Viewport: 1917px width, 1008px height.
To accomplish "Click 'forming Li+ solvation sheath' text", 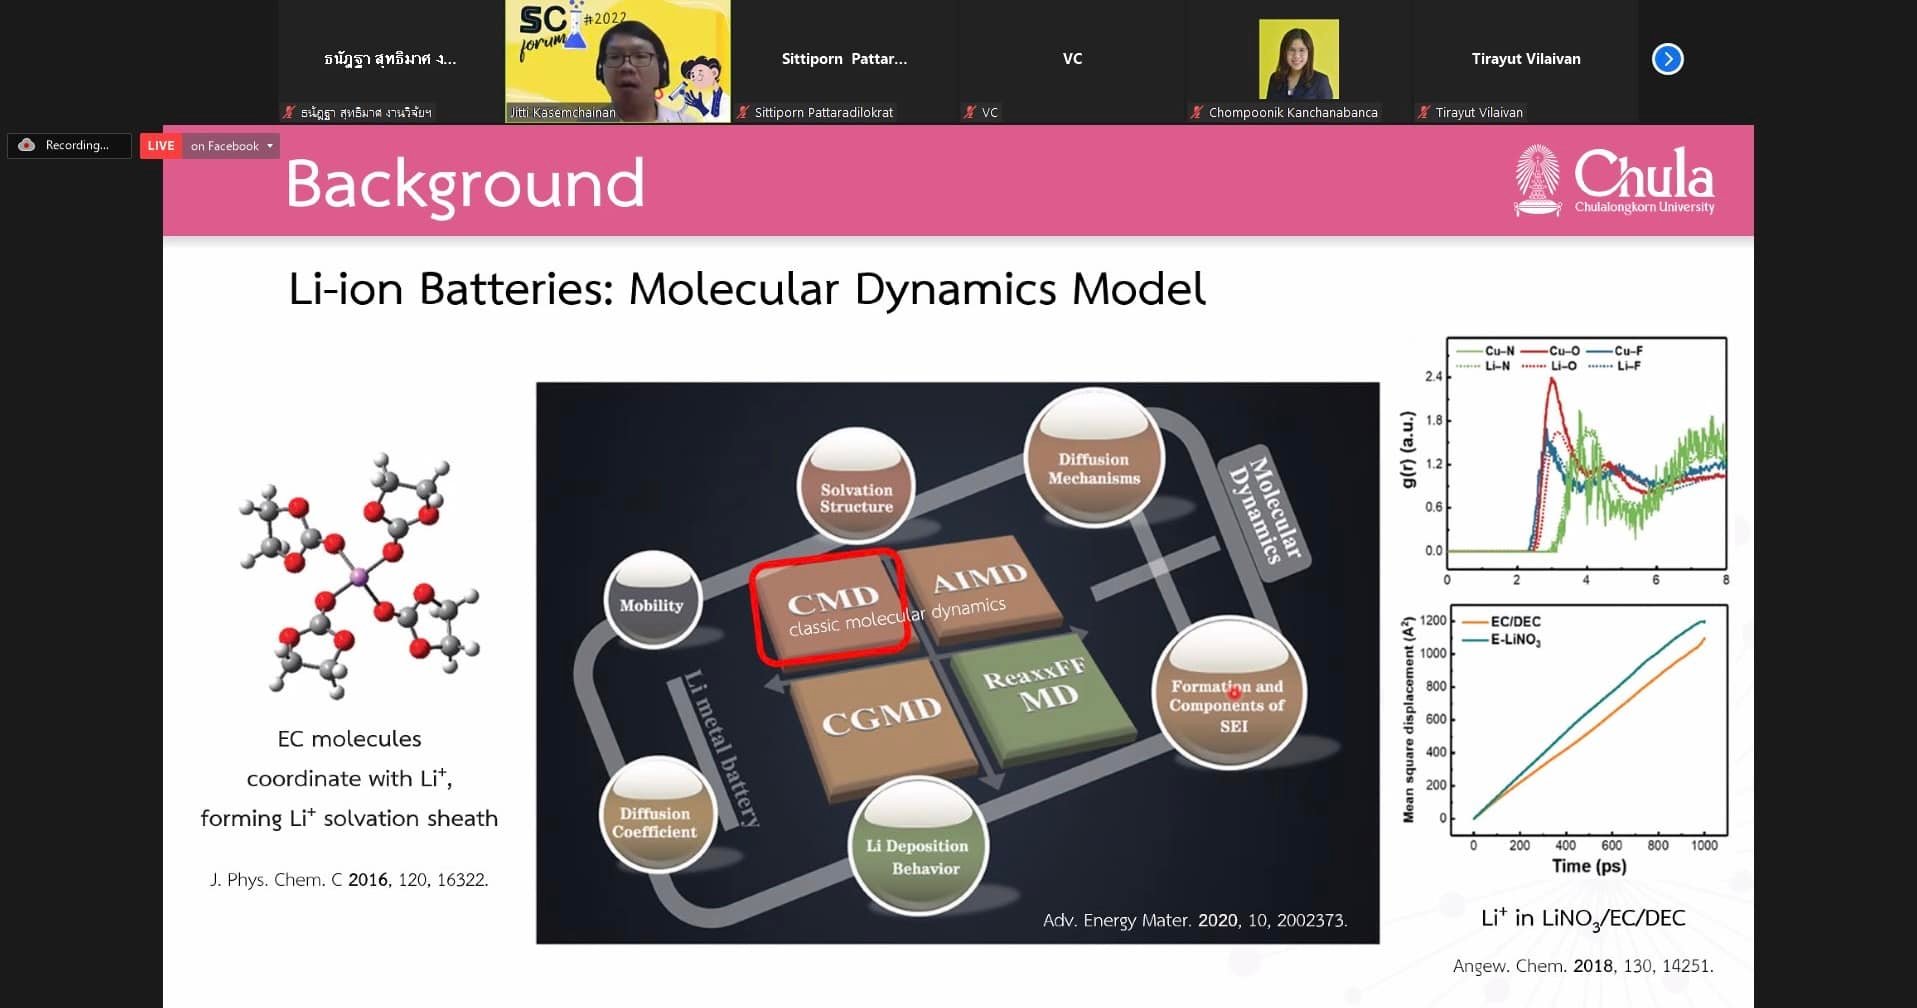I will coord(349,818).
